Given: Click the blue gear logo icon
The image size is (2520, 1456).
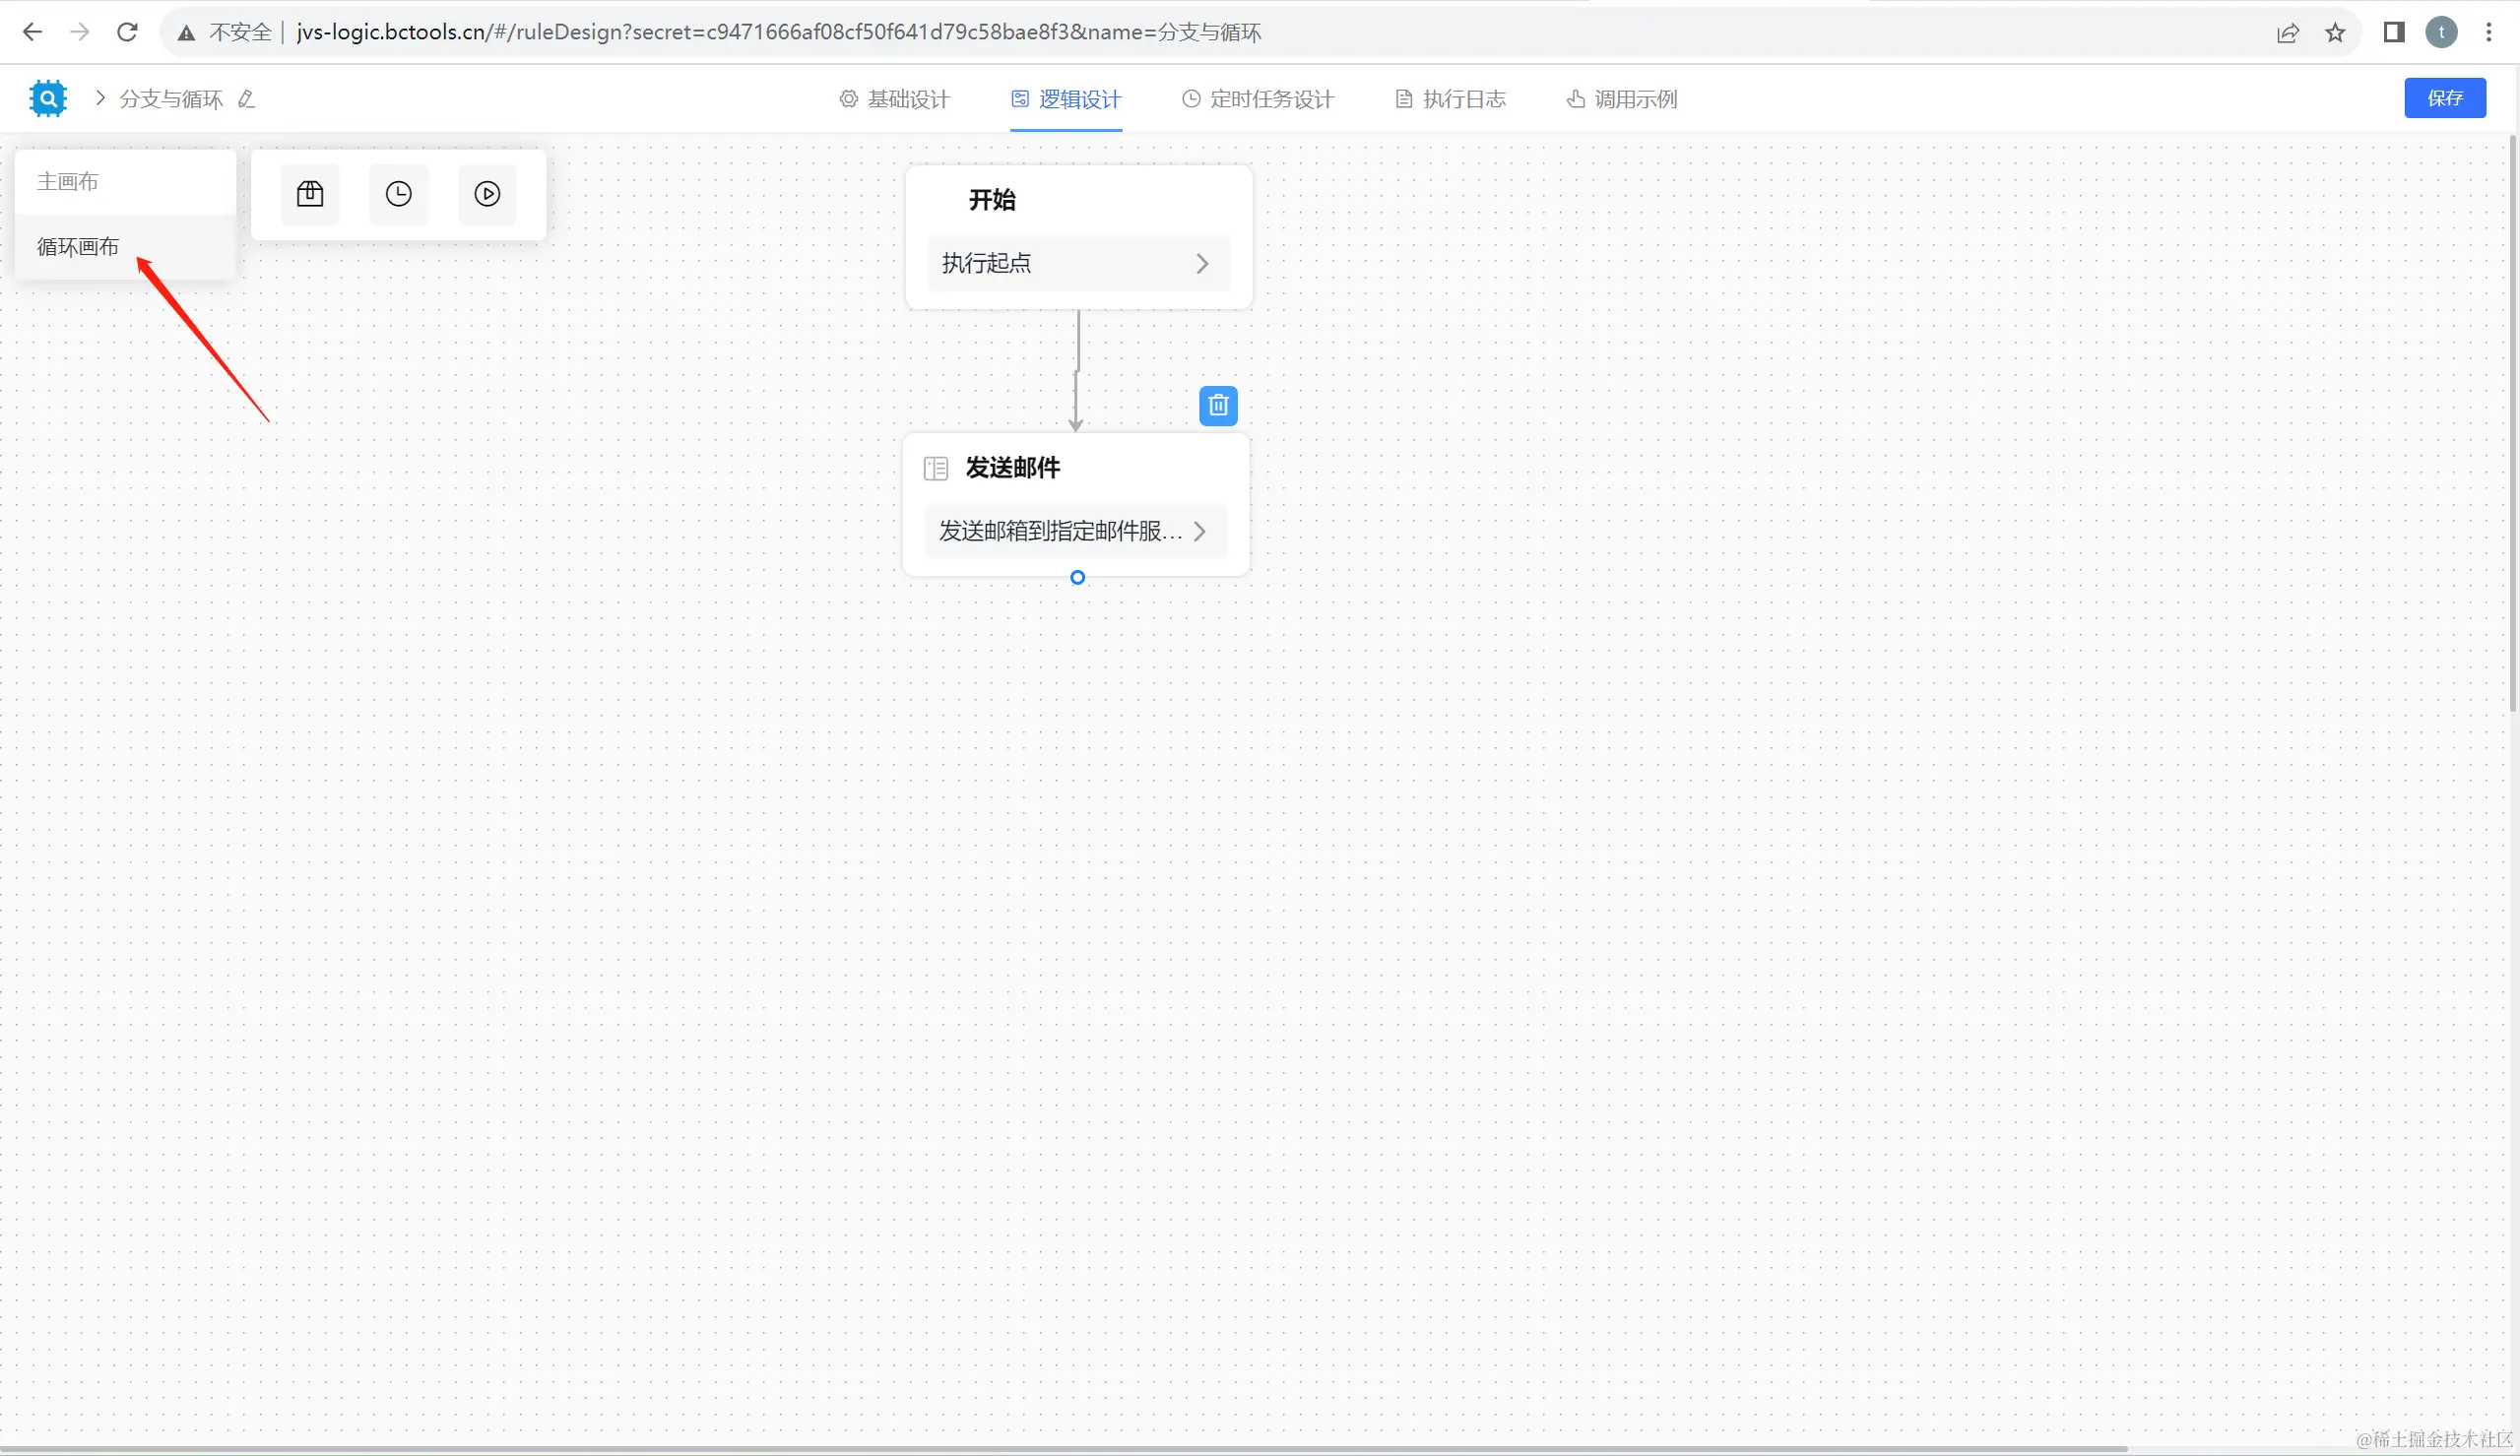Looking at the screenshot, I should click(47, 98).
